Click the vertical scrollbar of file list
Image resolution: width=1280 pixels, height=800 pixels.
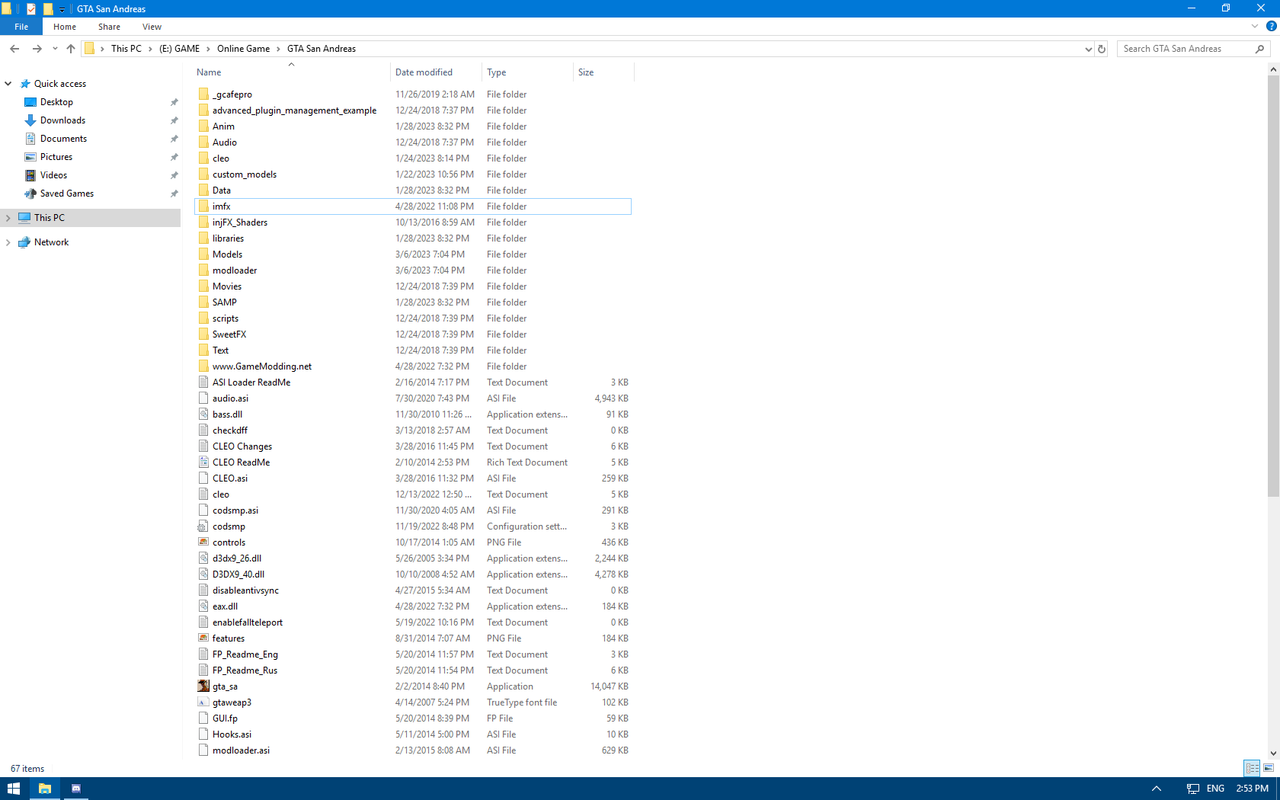pos(1273,287)
